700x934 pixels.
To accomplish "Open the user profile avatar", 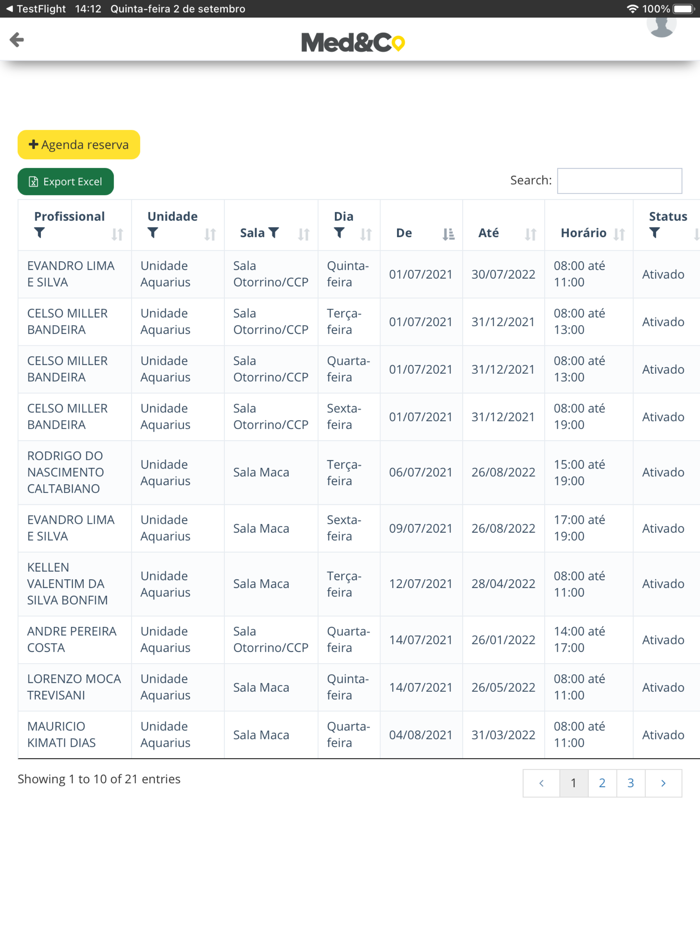I will click(661, 25).
